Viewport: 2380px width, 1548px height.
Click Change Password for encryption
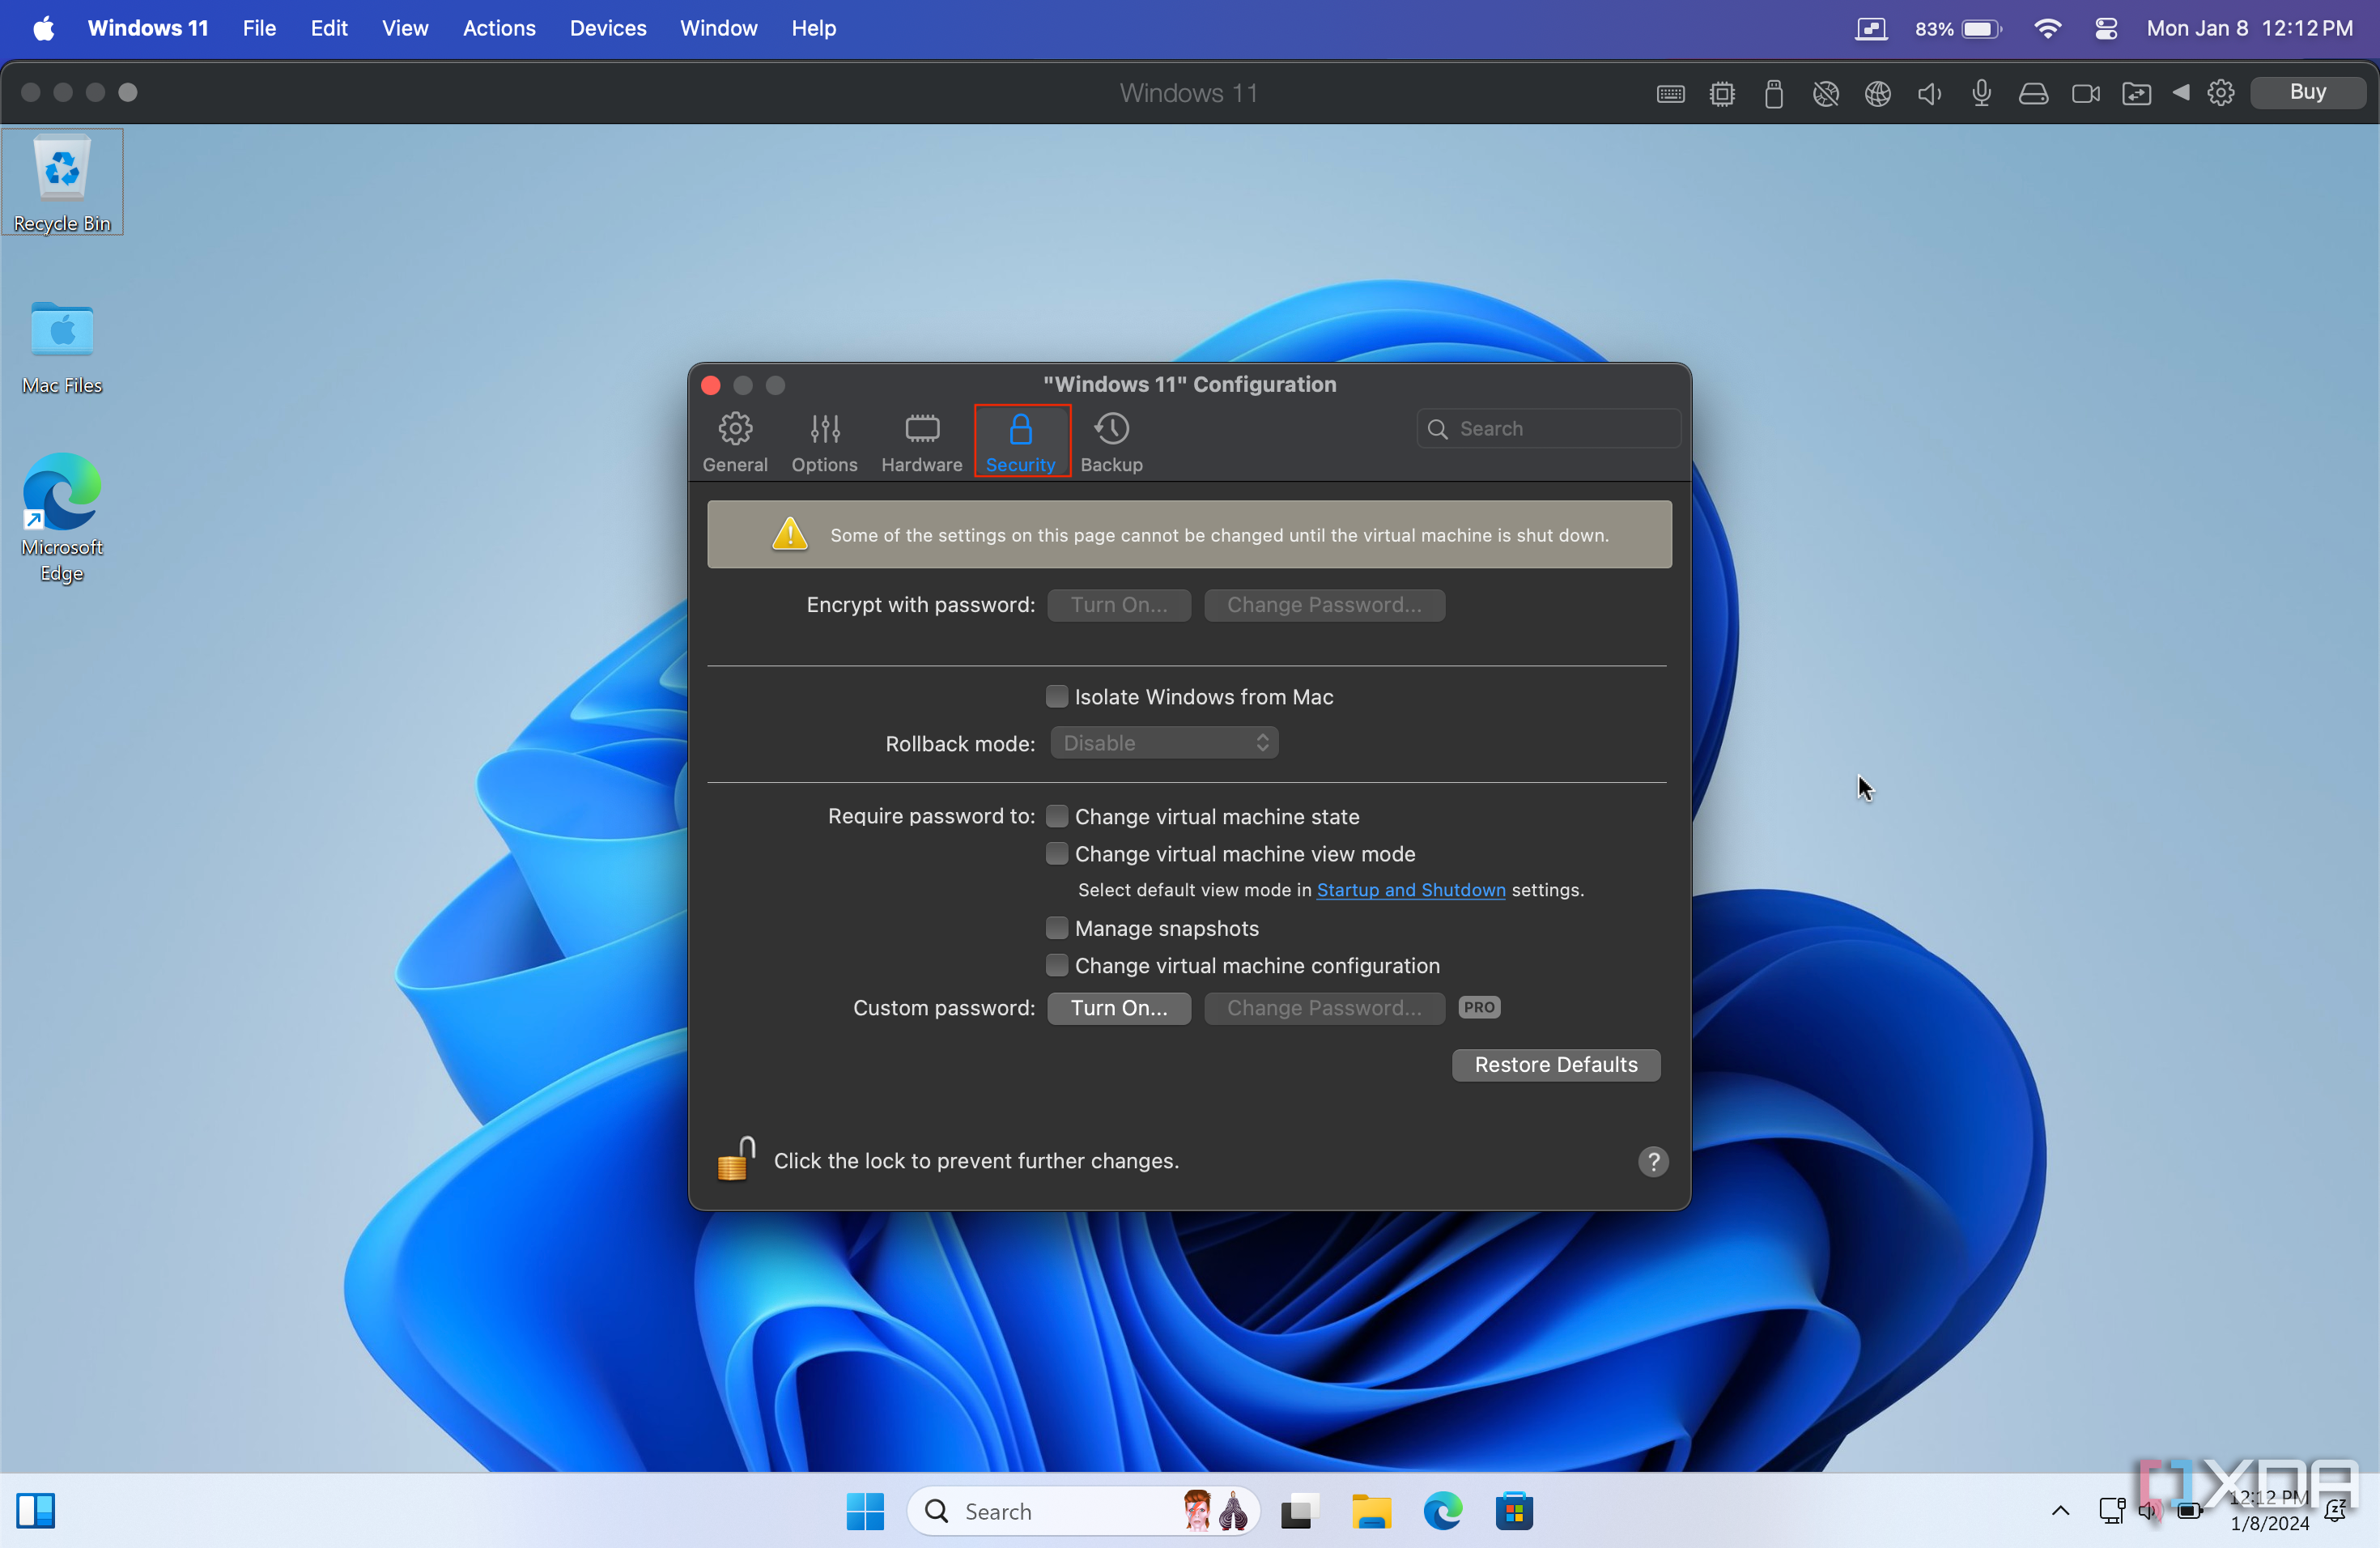[1324, 604]
